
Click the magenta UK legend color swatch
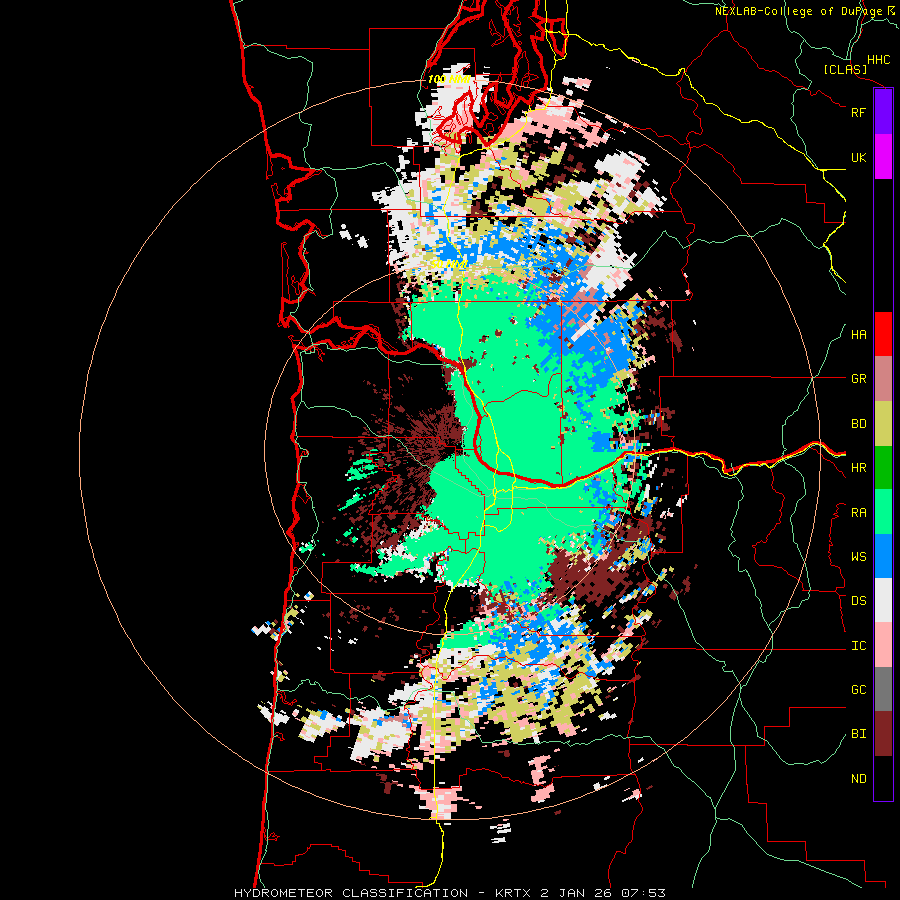[883, 157]
